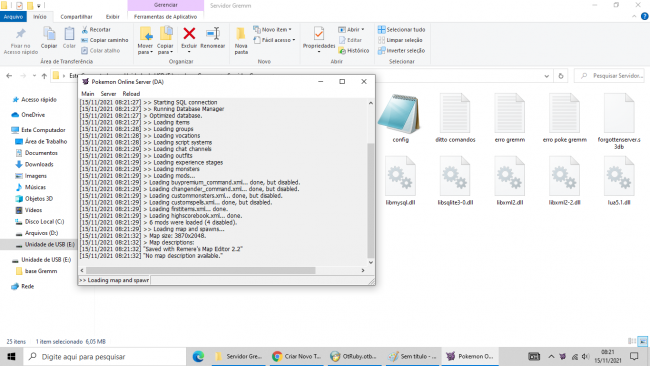Open recent locations dropdown arrow
Screen dimensions: 650x366
(34, 76)
